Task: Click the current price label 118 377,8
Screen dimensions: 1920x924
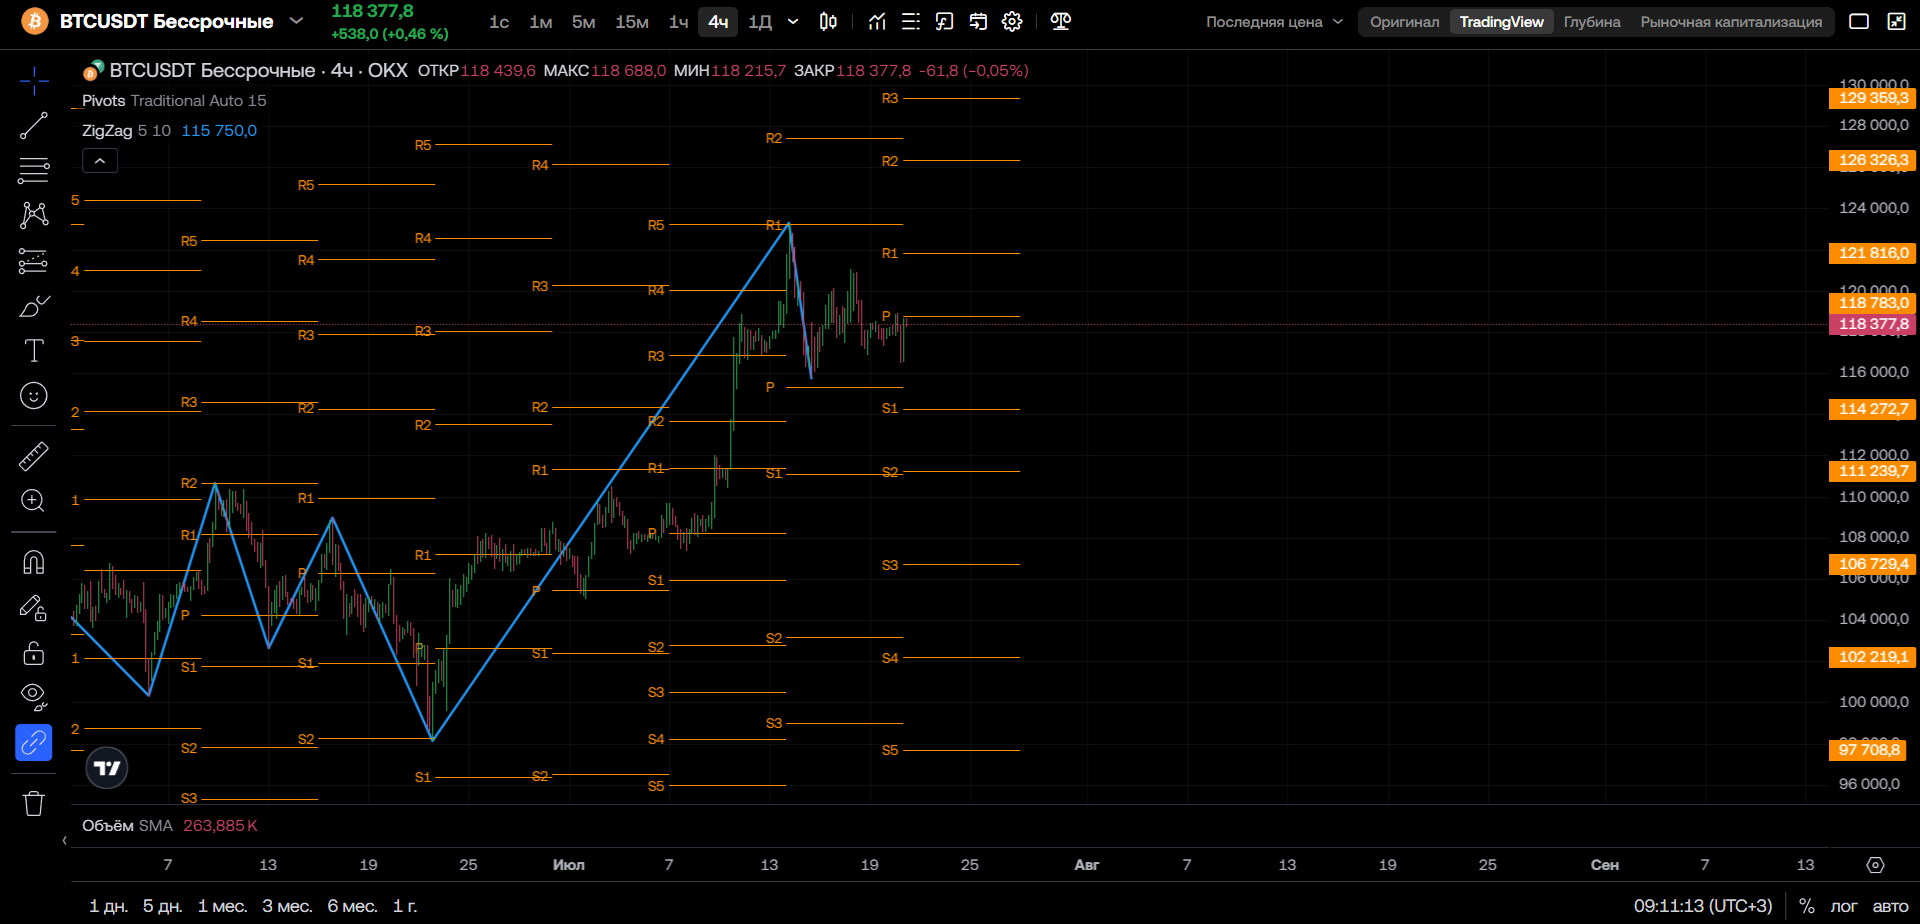Action: [x=1873, y=324]
